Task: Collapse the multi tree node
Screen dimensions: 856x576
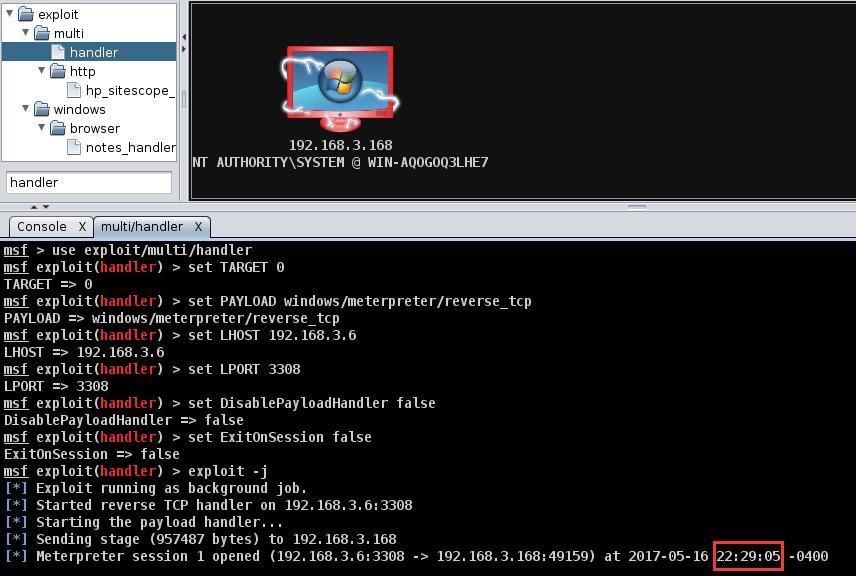Action: pyautogui.click(x=26, y=33)
